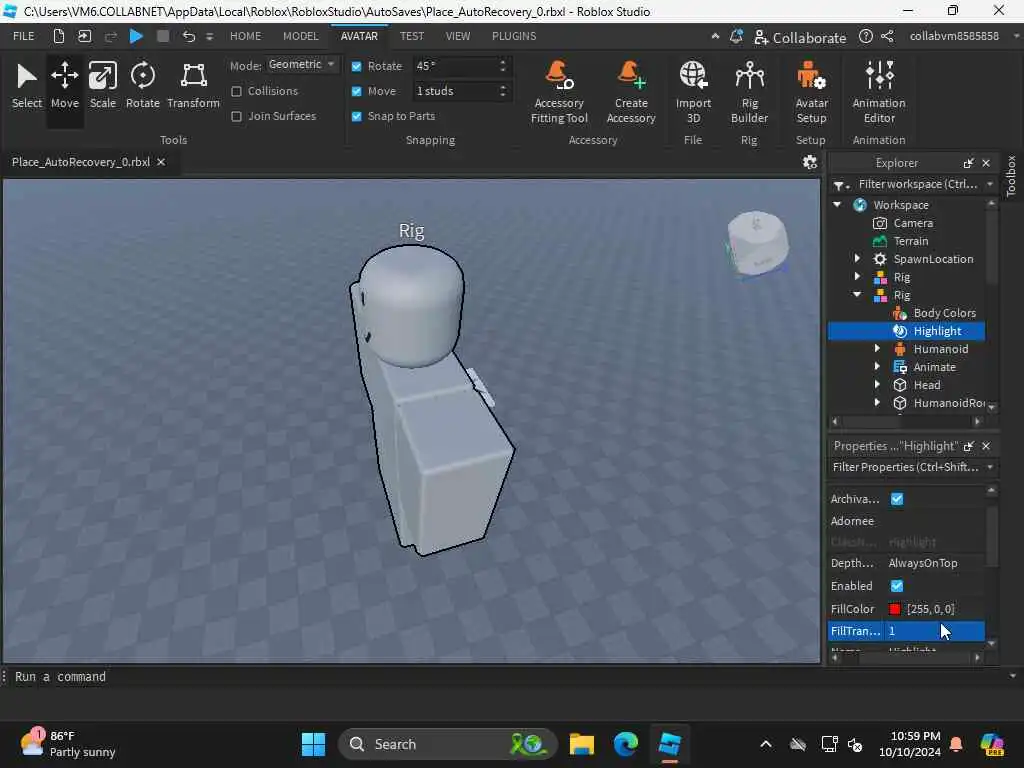Screen dimensions: 1024x768
Task: Select the Camera item in Explorer
Action: 913,223
